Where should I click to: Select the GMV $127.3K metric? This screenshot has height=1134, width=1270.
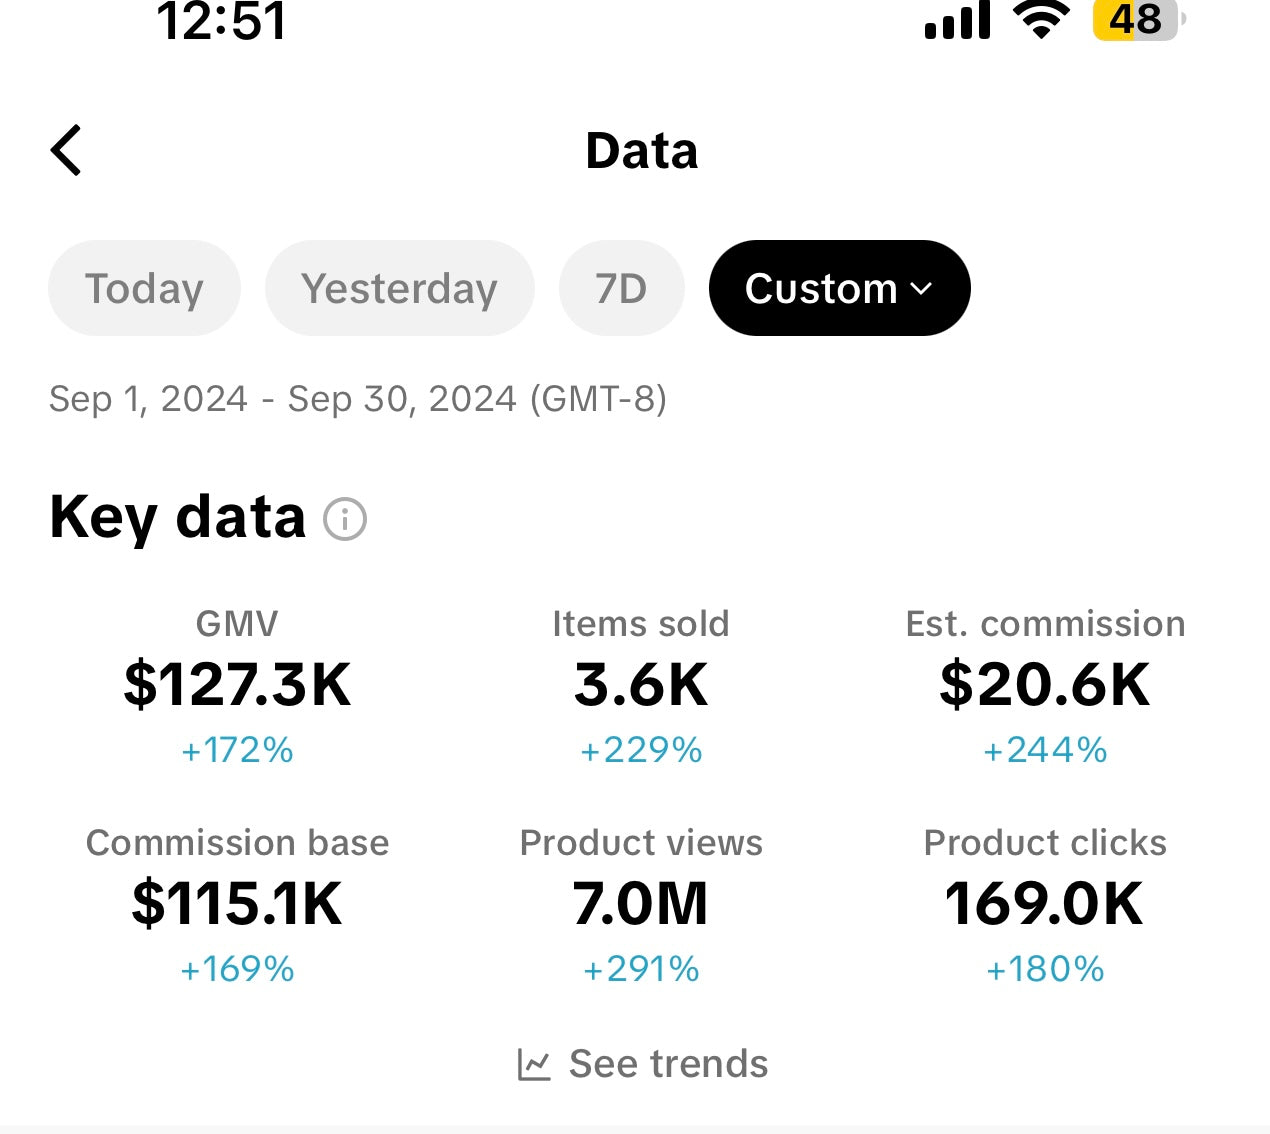[237, 687]
